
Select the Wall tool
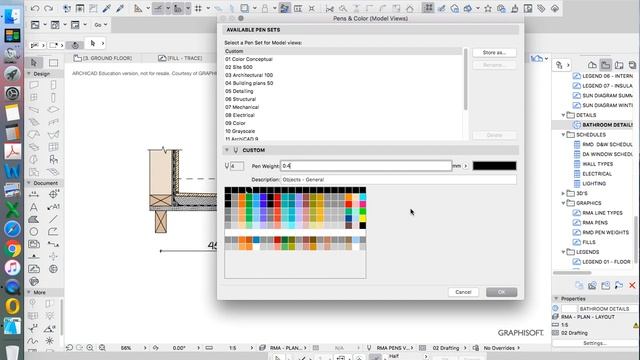pyautogui.click(x=34, y=85)
